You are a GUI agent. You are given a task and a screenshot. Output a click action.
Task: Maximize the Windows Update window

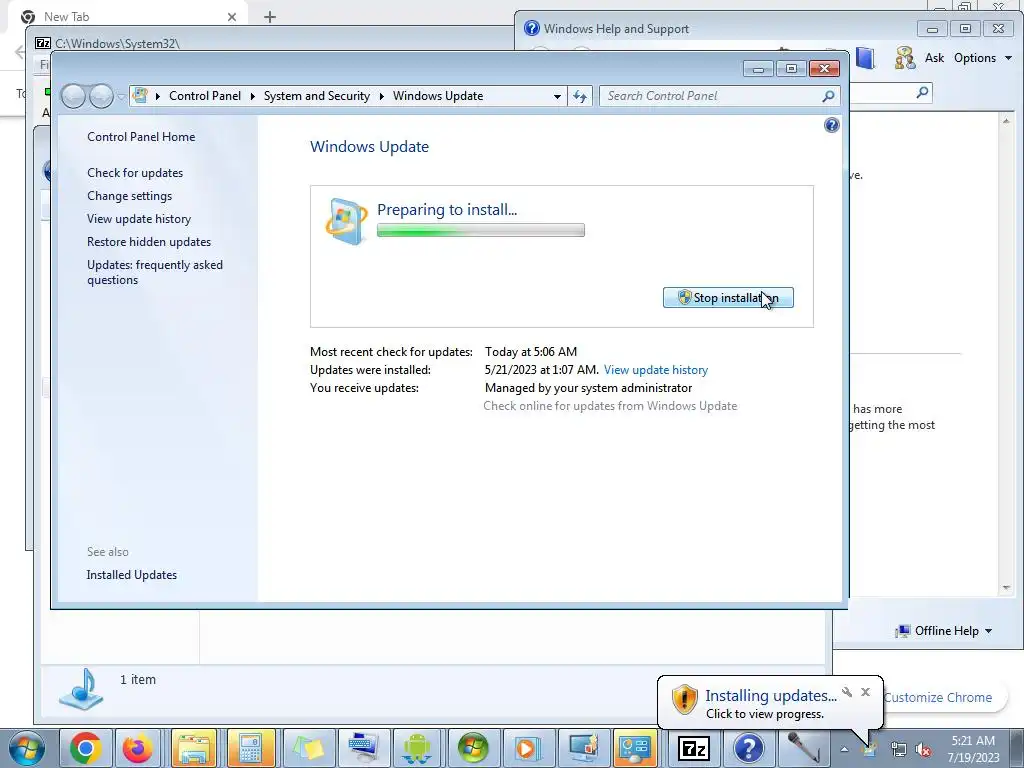791,69
